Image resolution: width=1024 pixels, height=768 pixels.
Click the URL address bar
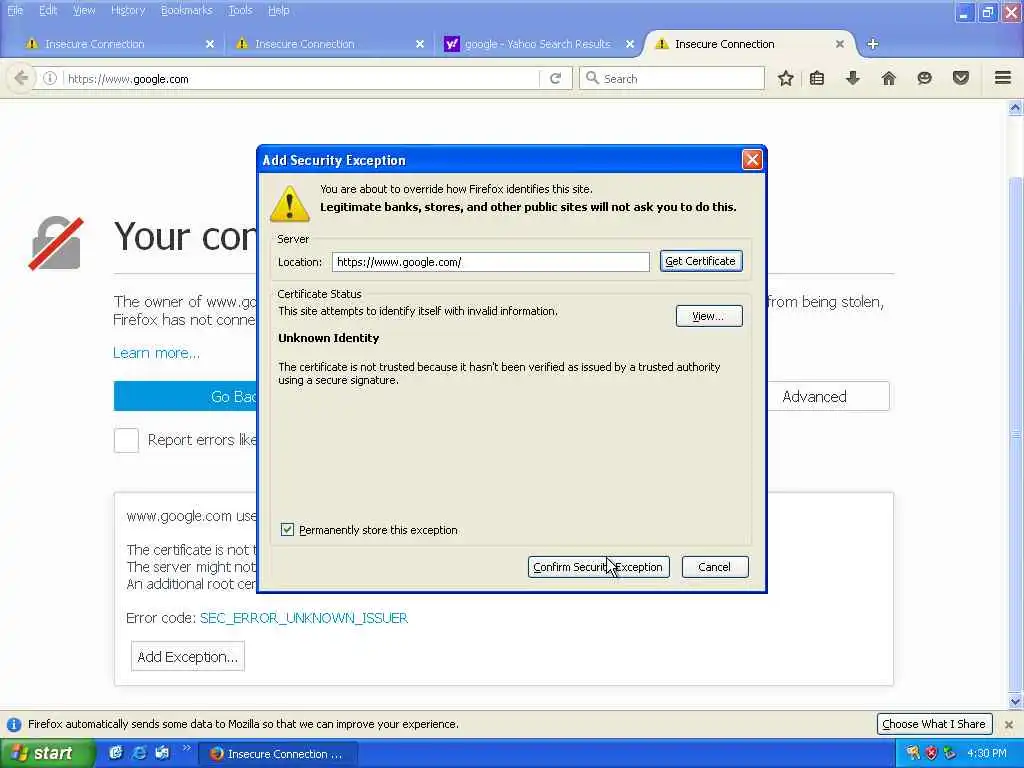tap(300, 78)
